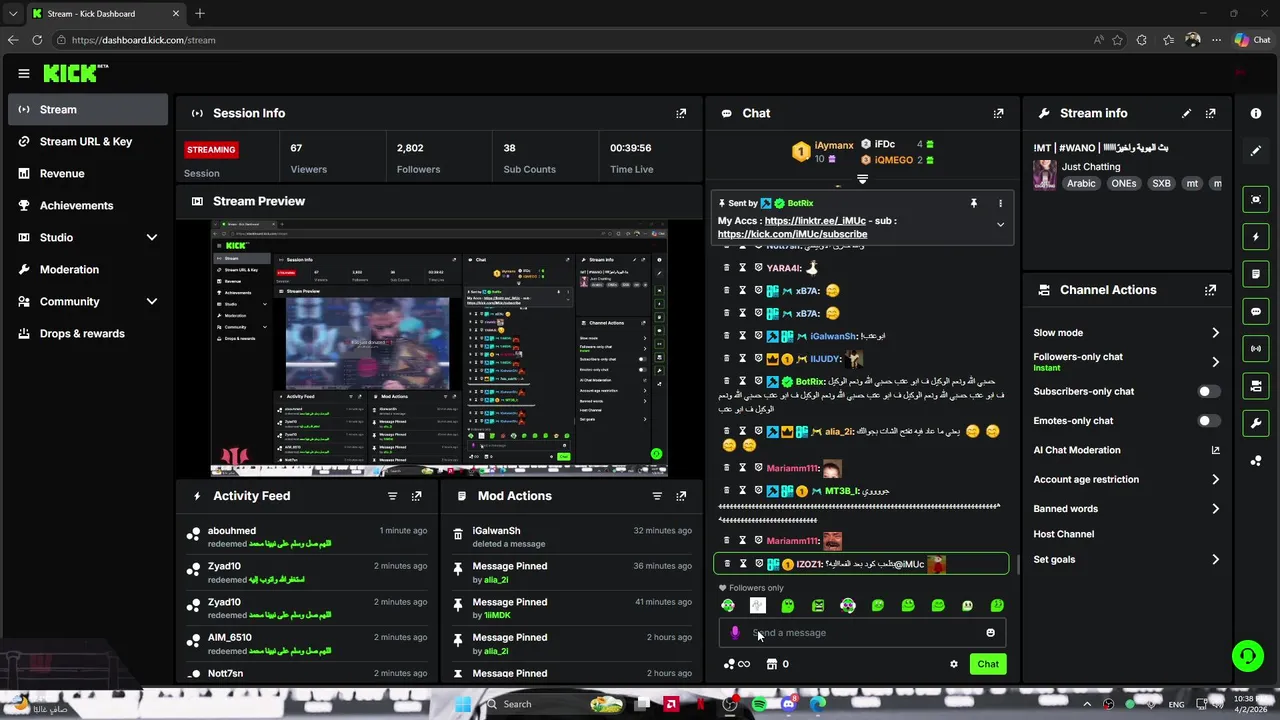This screenshot has width=1280, height=720.
Task: Insert the angry green emote
Action: pos(818,606)
